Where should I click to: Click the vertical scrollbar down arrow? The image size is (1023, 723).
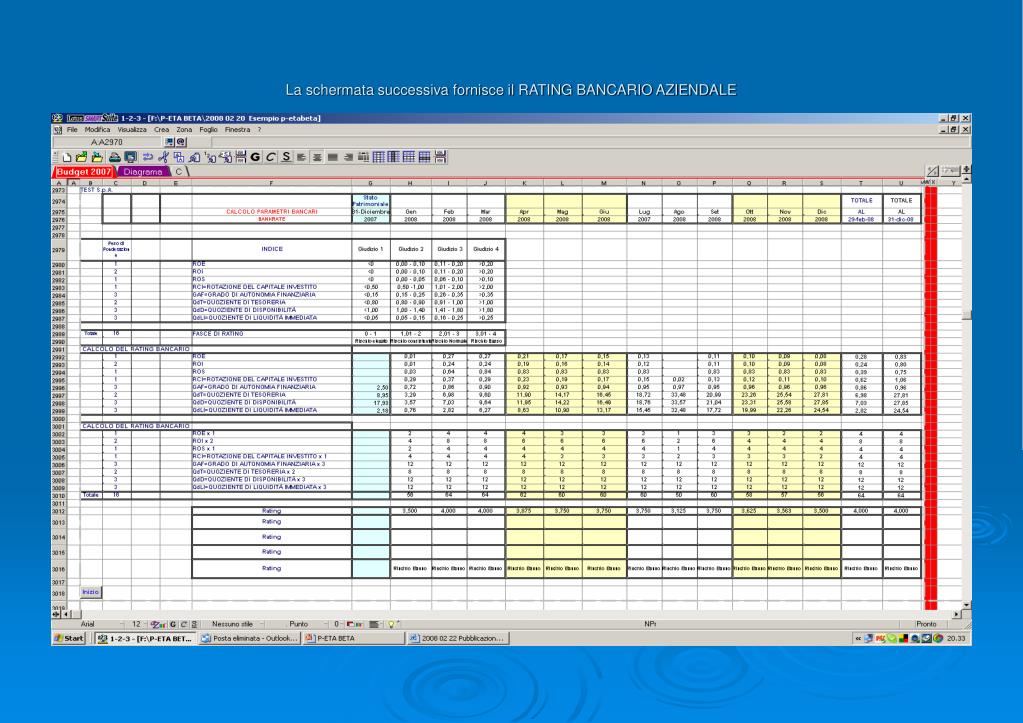coord(966,605)
